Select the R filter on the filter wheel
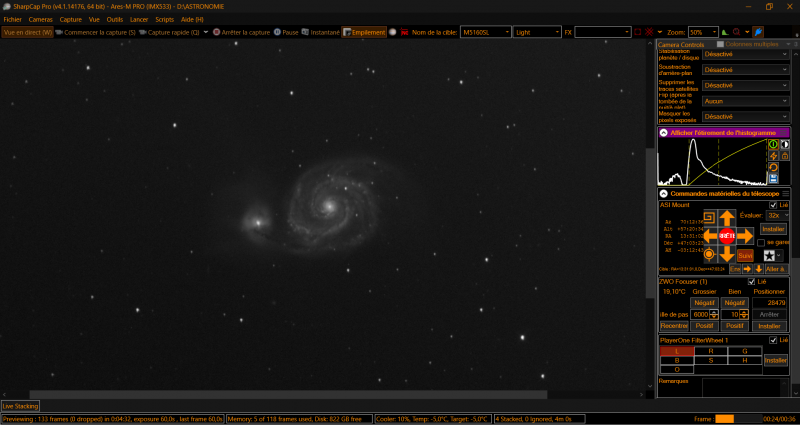This screenshot has width=800, height=425. tap(711, 351)
